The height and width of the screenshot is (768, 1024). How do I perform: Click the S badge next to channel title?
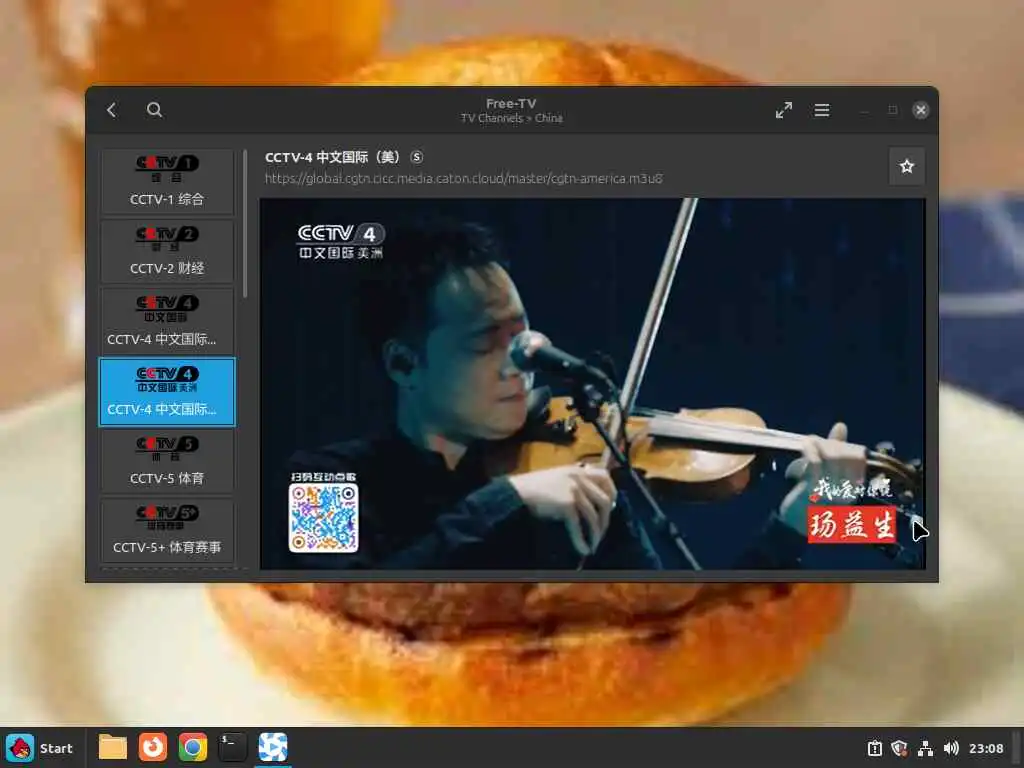click(x=417, y=157)
